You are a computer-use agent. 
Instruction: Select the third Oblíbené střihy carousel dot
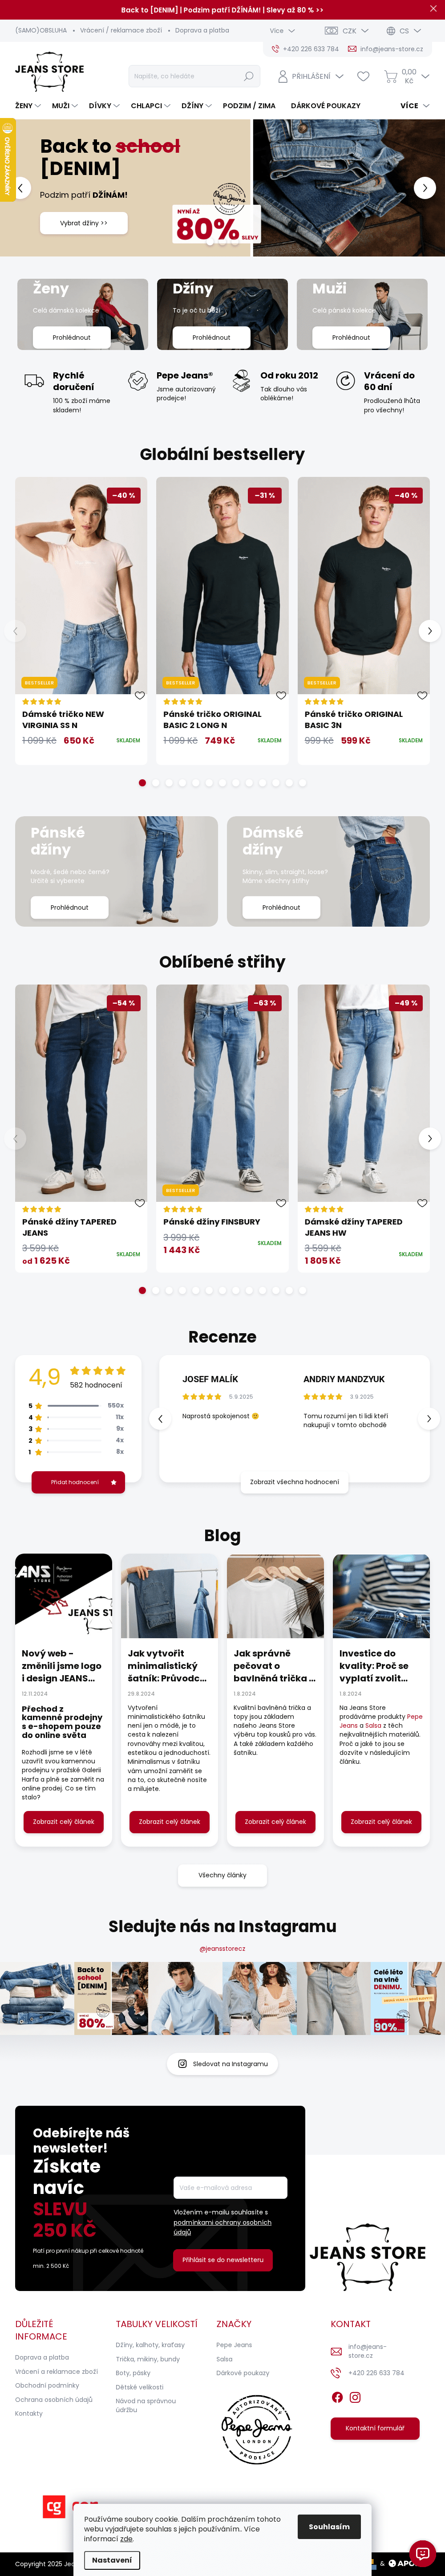tap(169, 1290)
